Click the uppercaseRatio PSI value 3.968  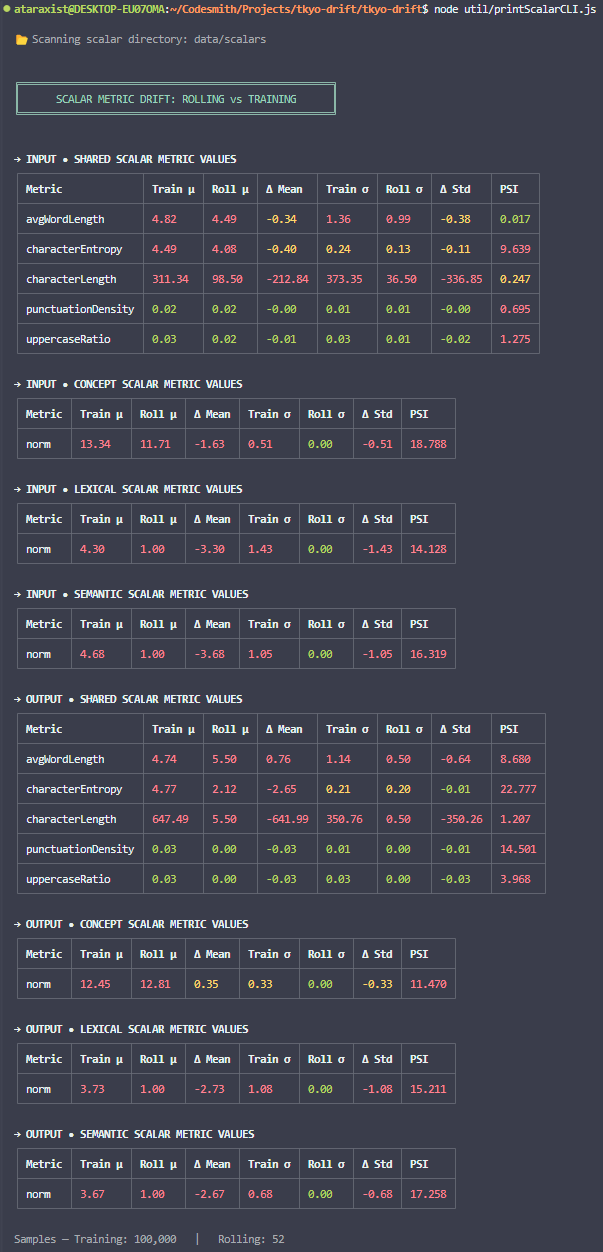(x=515, y=879)
